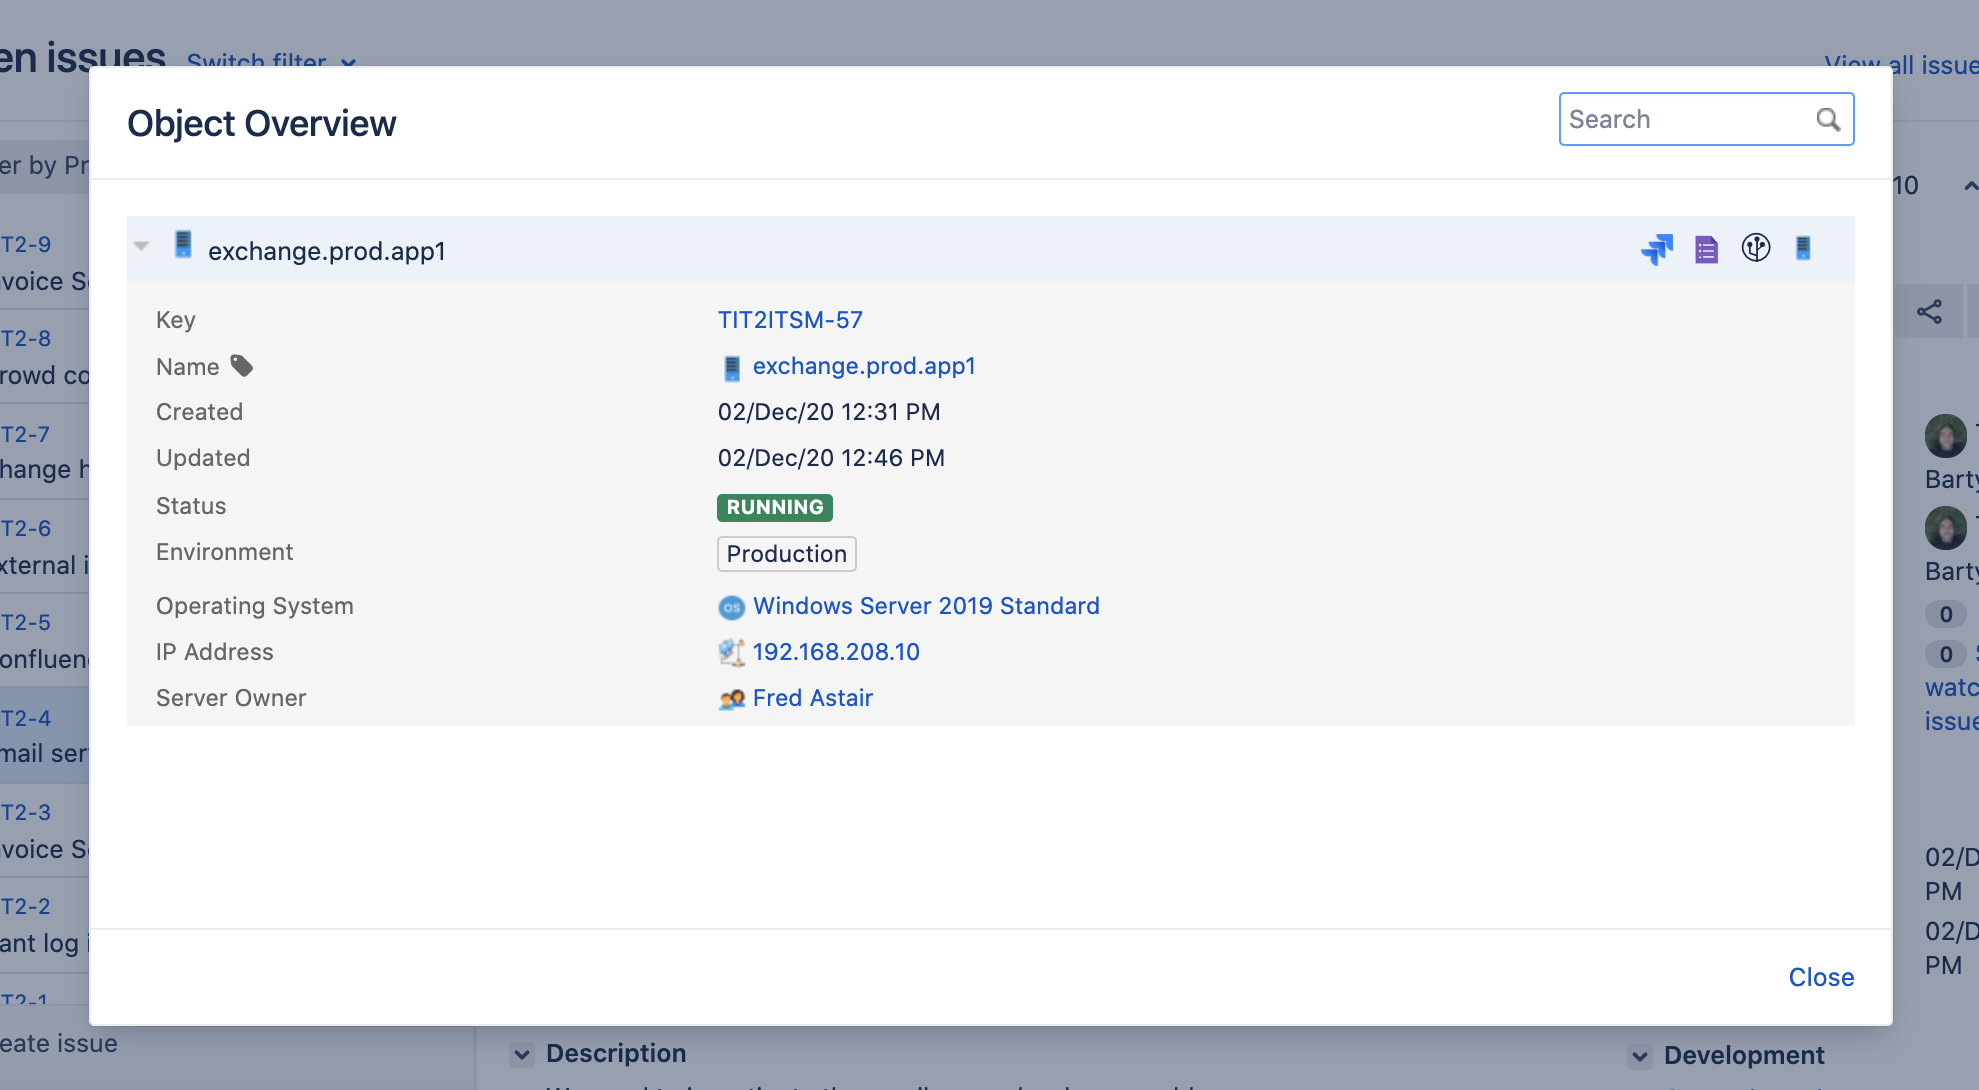
Task: Click the label tag icon beside Name
Action: 242,366
